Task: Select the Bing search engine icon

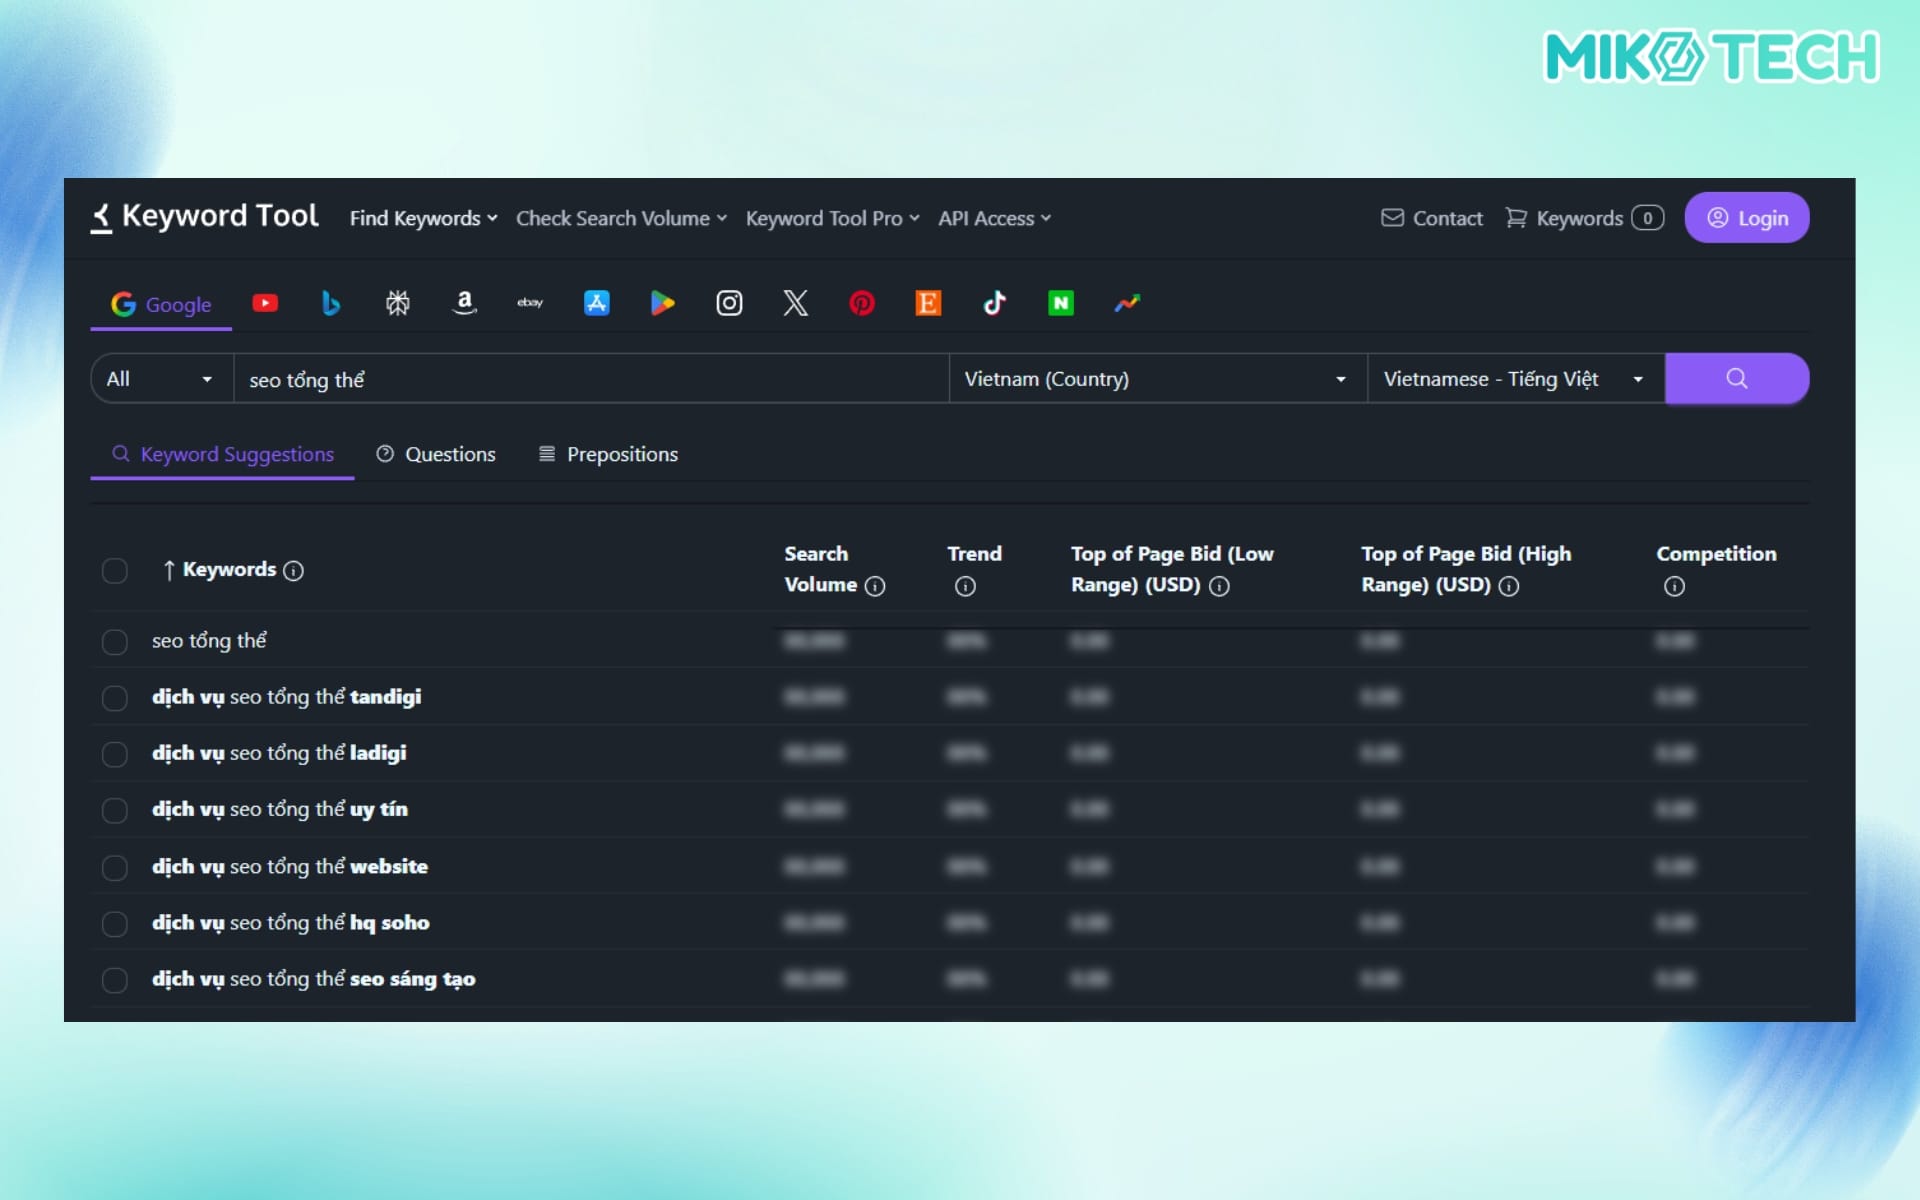Action: point(331,303)
